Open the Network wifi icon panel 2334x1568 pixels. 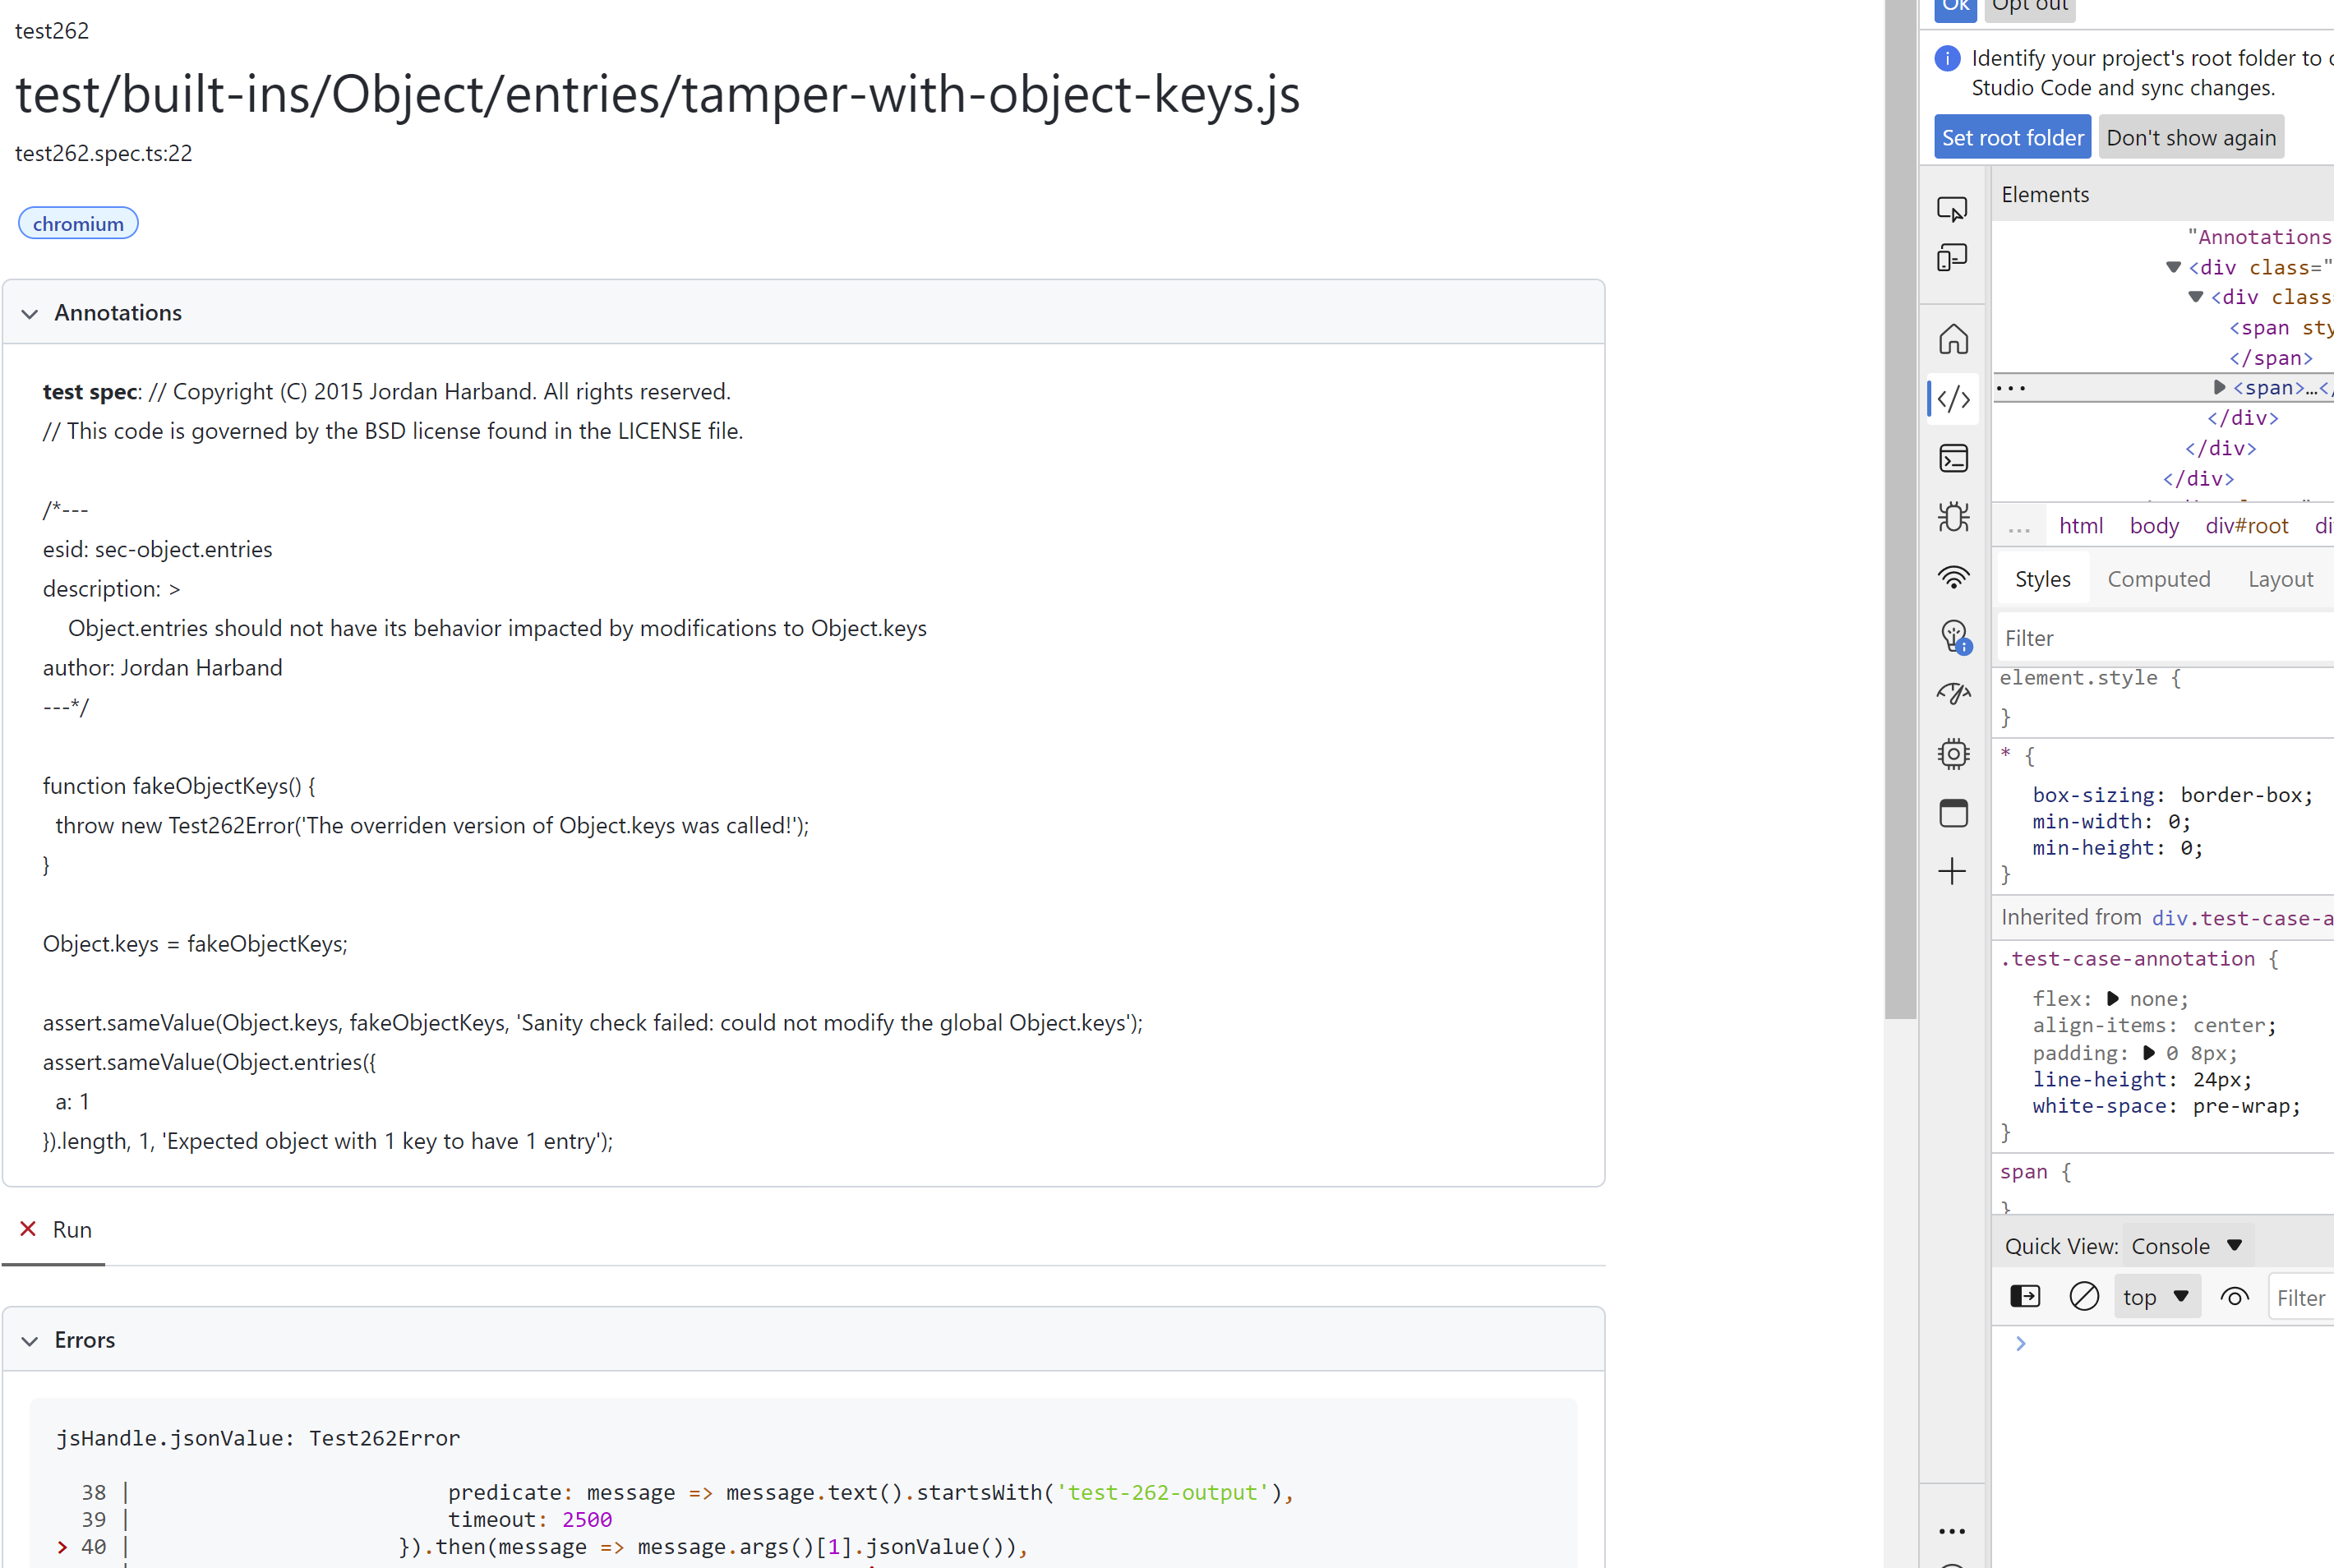coord(1953,577)
